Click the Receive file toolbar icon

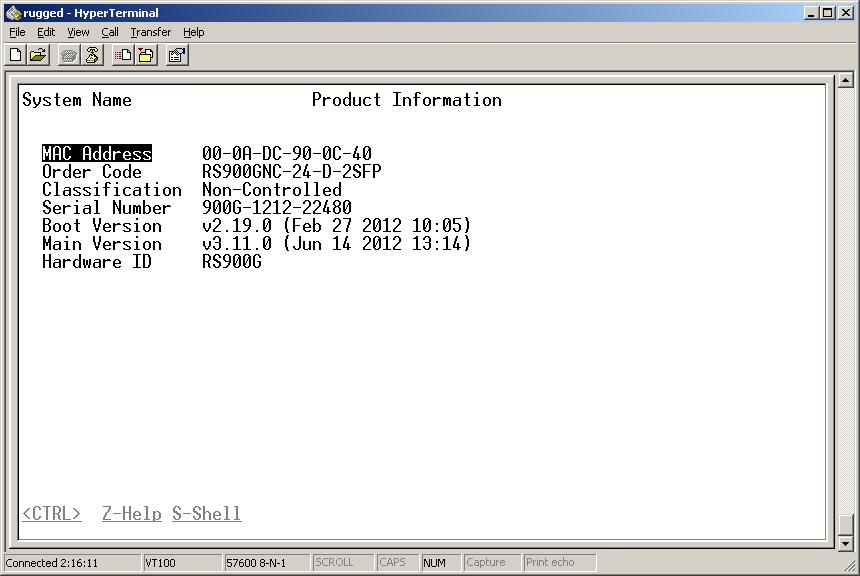pyautogui.click(x=146, y=55)
